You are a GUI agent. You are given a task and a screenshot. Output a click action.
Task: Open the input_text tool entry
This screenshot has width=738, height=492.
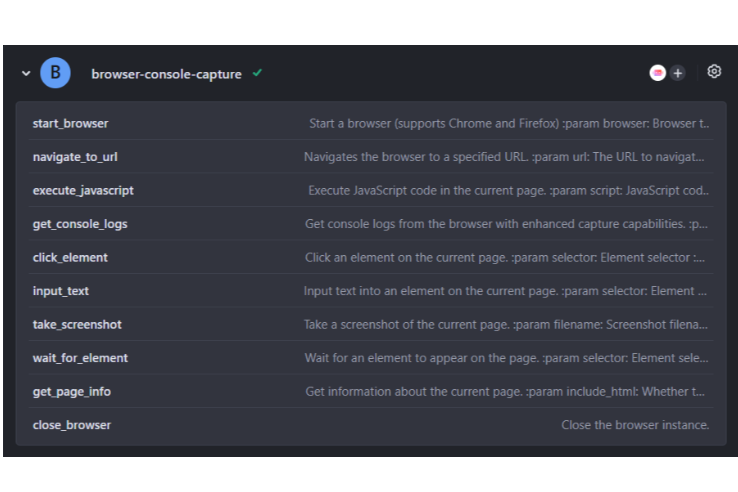point(61,291)
